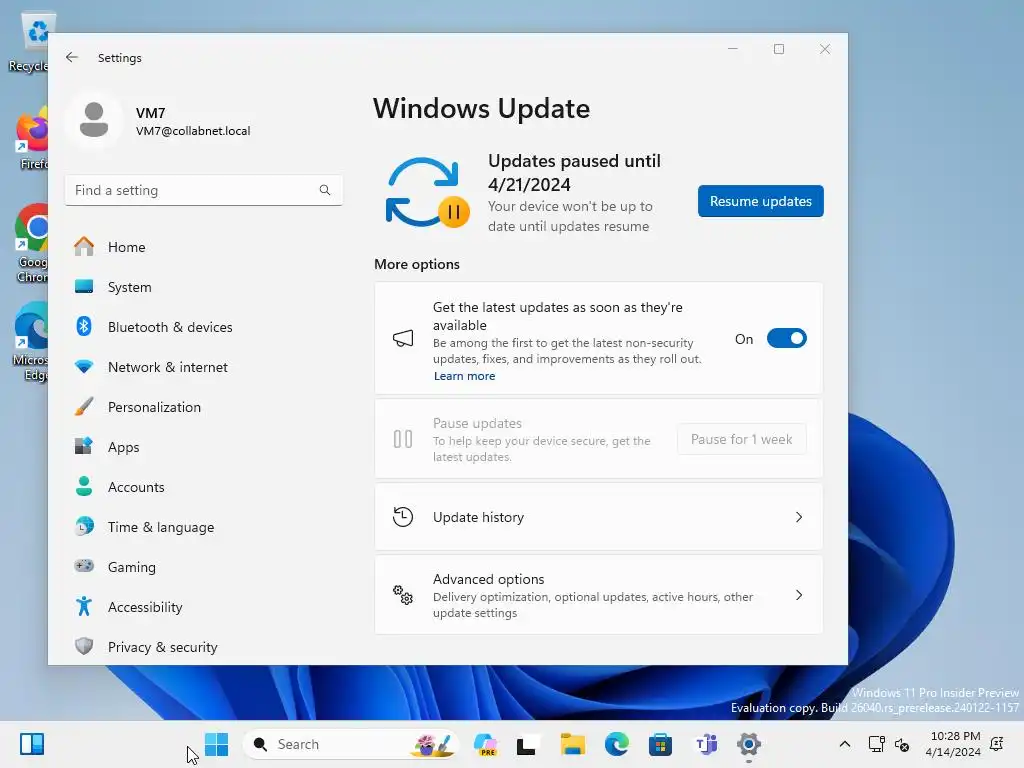Viewport: 1024px width, 768px height.
Task: Open Accessibility settings category
Action: tap(204, 607)
